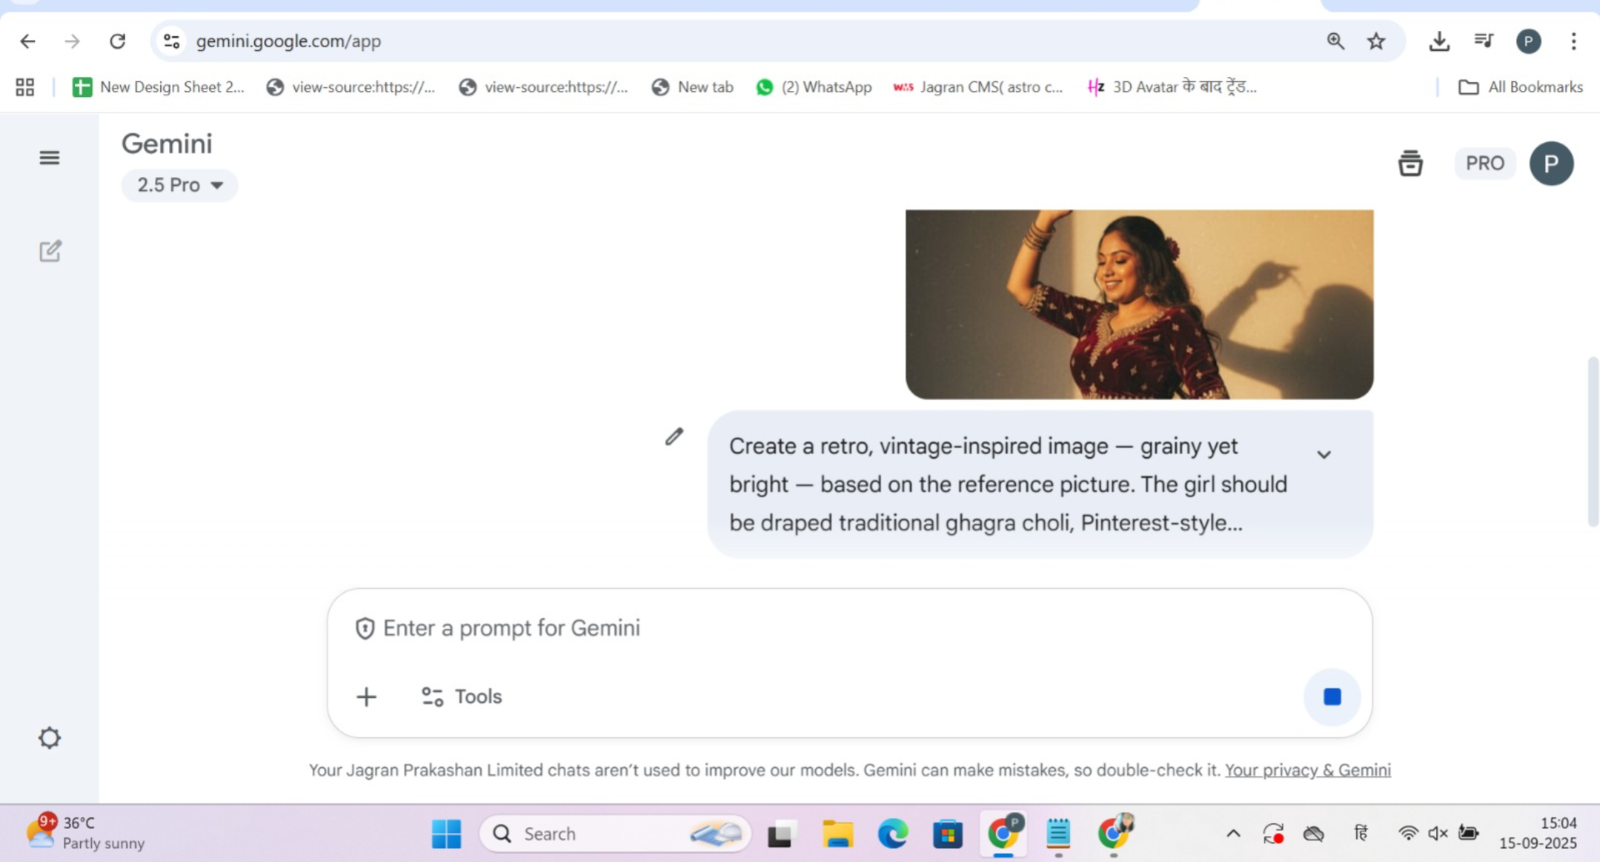Open the uploaded reference photo thumbnail
This screenshot has height=862, width=1600.
(1139, 304)
